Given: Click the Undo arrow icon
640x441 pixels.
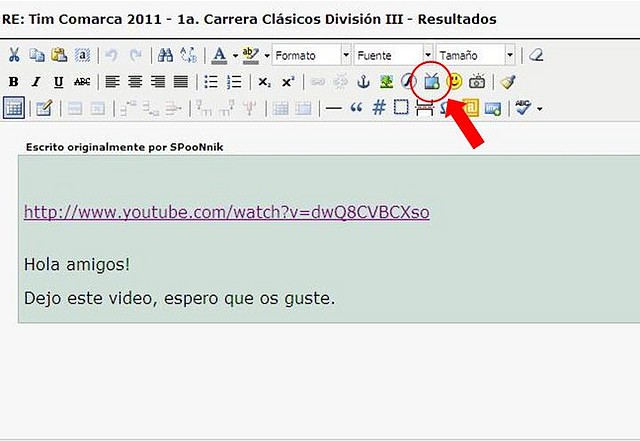Looking at the screenshot, I should coord(111,55).
